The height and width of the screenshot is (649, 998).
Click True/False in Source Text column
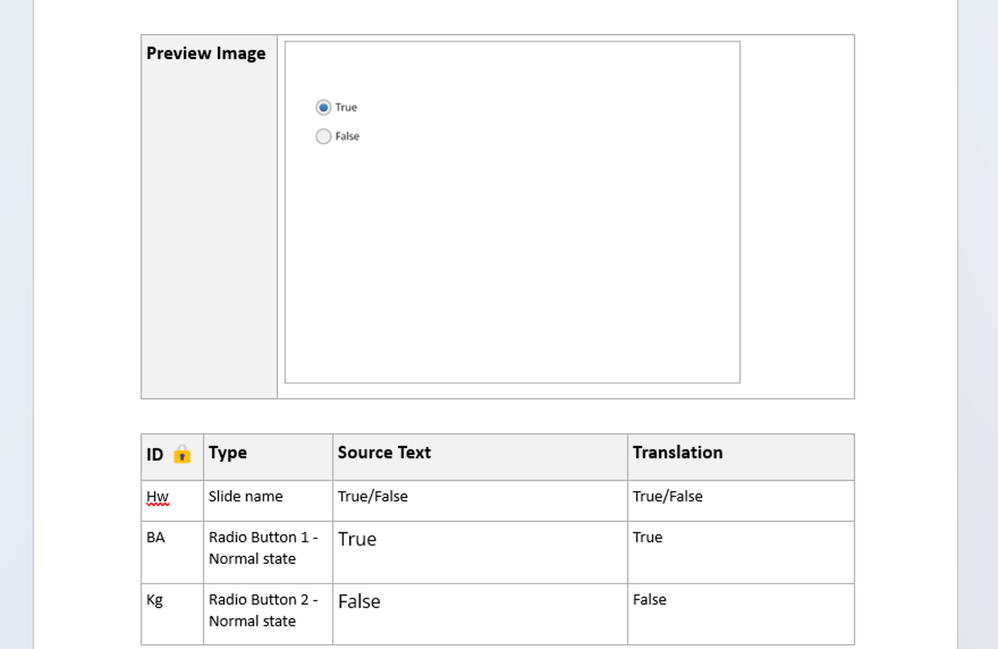pyautogui.click(x=372, y=497)
